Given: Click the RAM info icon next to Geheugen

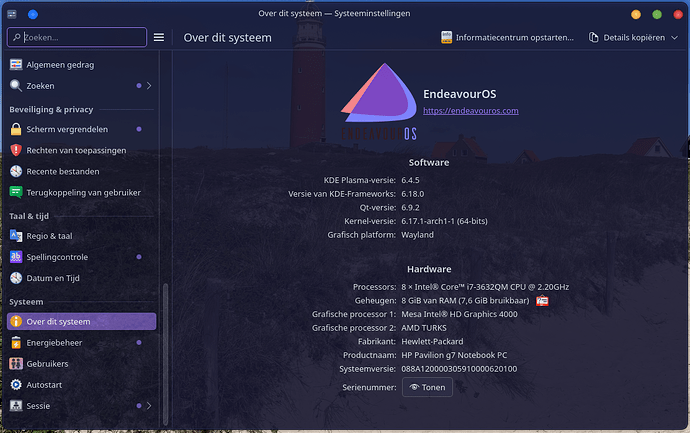Looking at the screenshot, I should click(x=543, y=300).
